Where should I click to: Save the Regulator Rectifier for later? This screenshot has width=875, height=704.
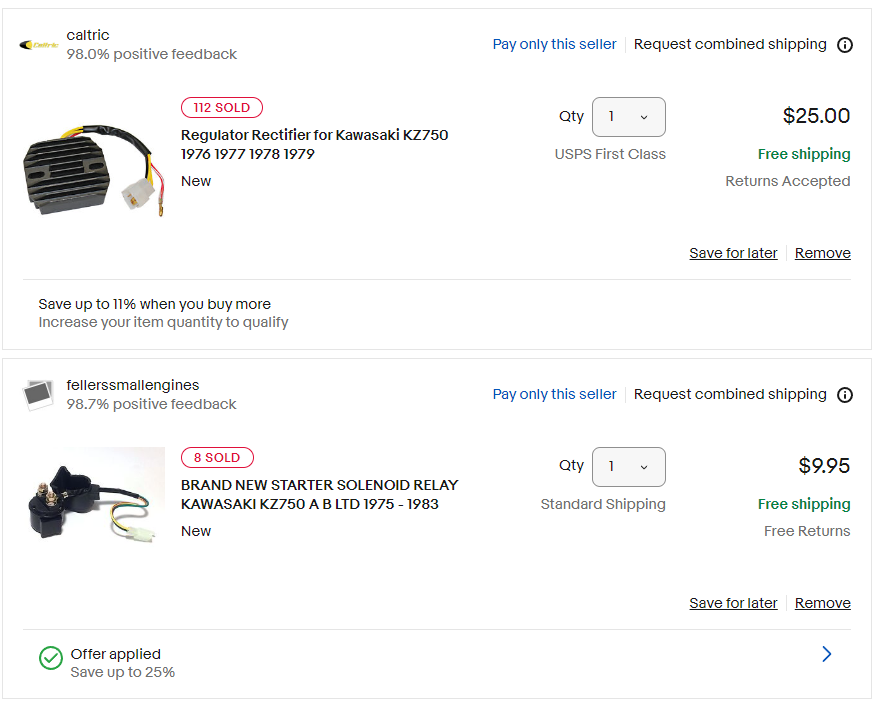(733, 253)
